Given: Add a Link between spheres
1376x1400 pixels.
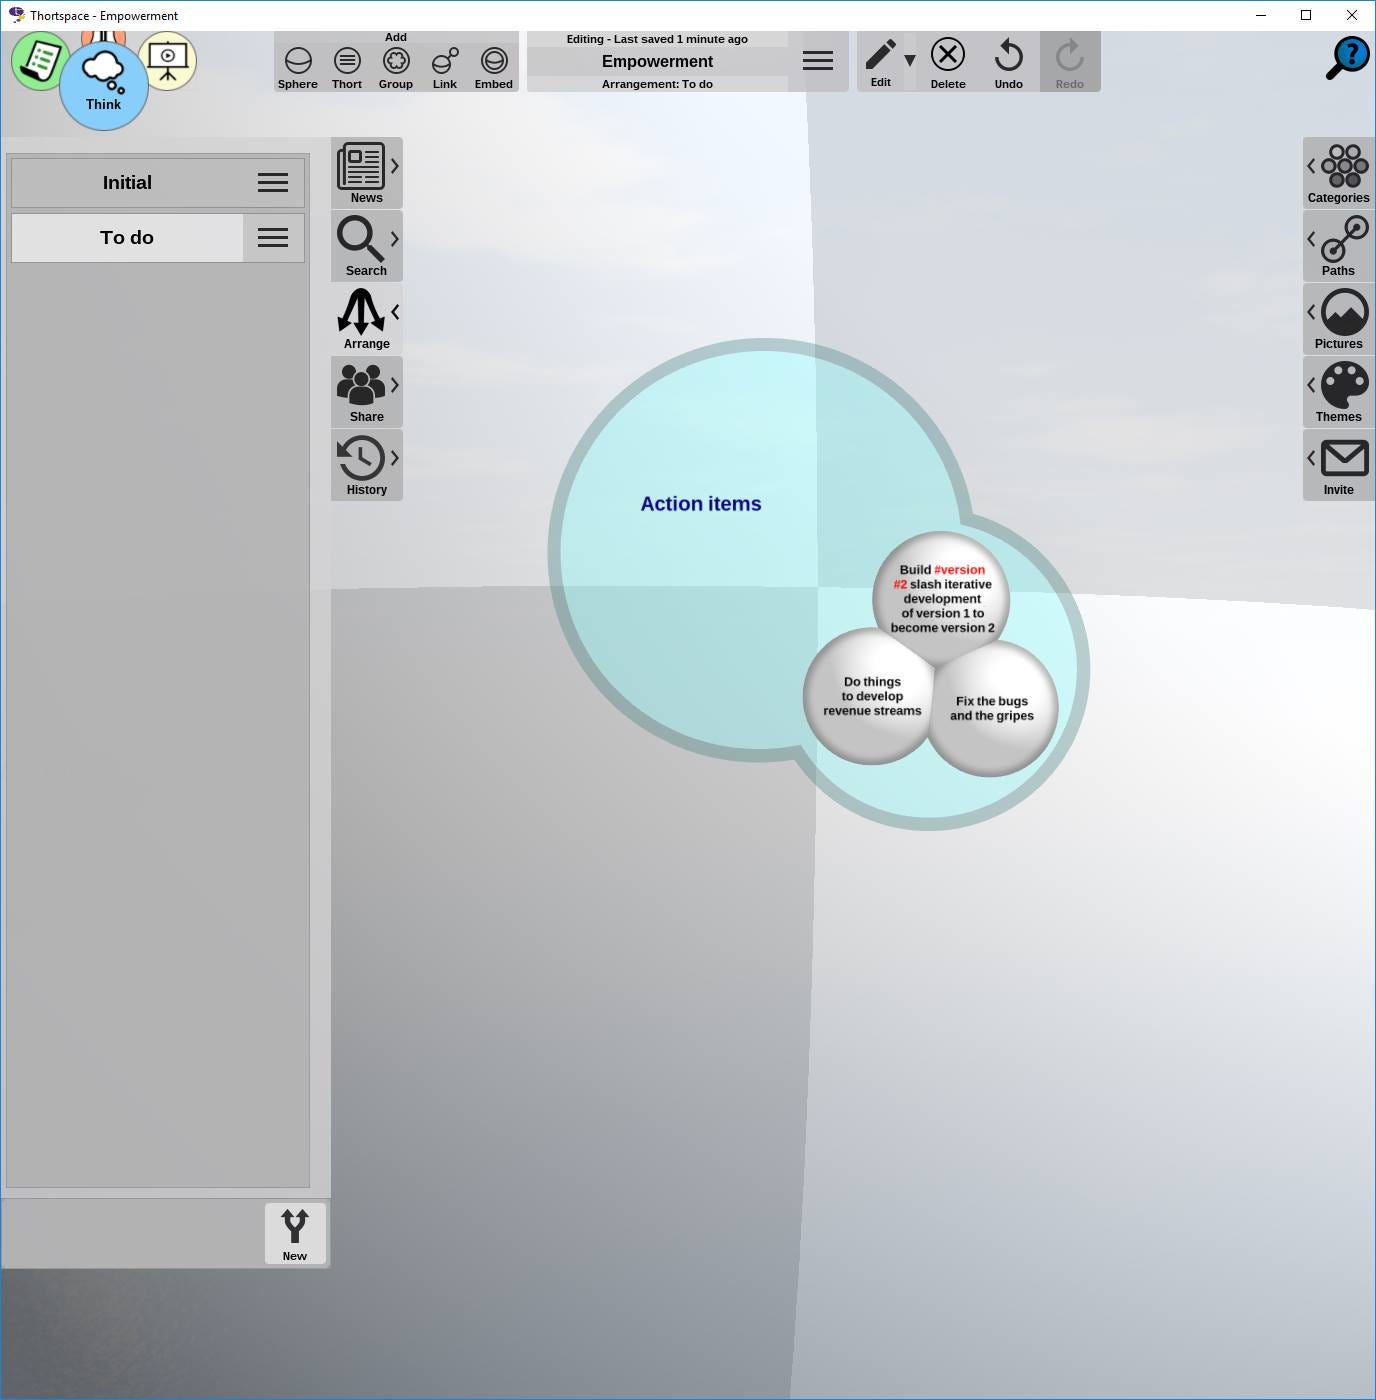Looking at the screenshot, I should tap(445, 68).
